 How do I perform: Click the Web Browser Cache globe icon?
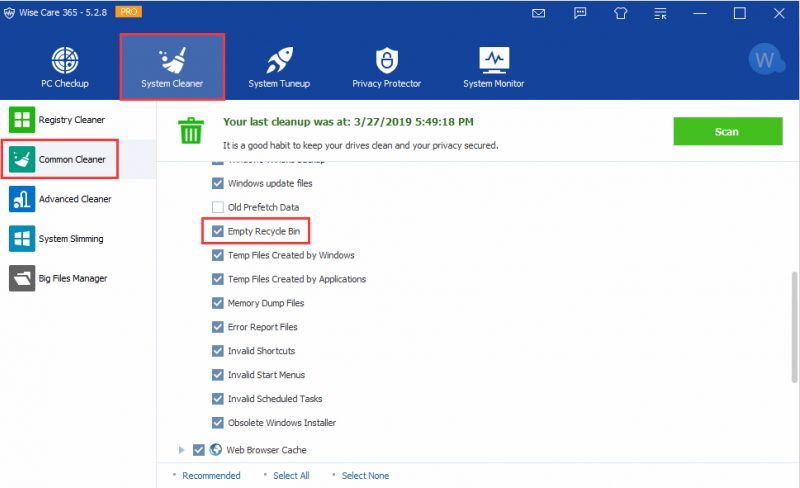(x=216, y=449)
